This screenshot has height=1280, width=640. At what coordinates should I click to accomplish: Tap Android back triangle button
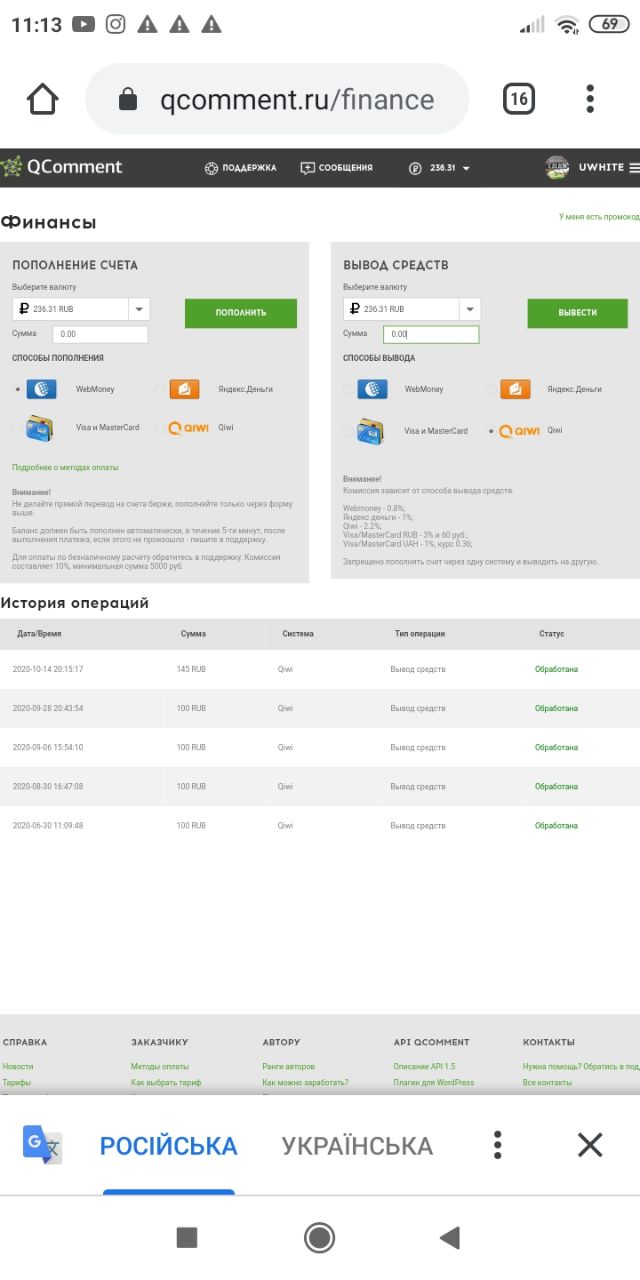tap(450, 1238)
